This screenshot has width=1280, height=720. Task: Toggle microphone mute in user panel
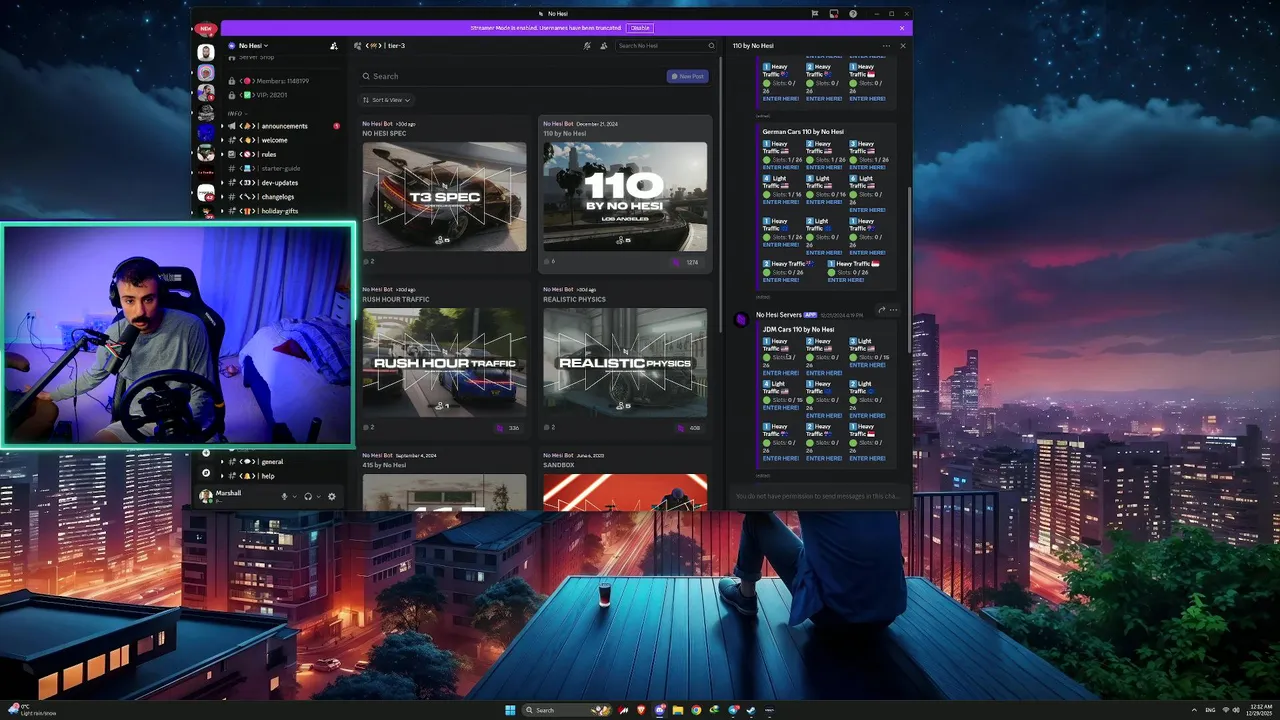point(284,496)
